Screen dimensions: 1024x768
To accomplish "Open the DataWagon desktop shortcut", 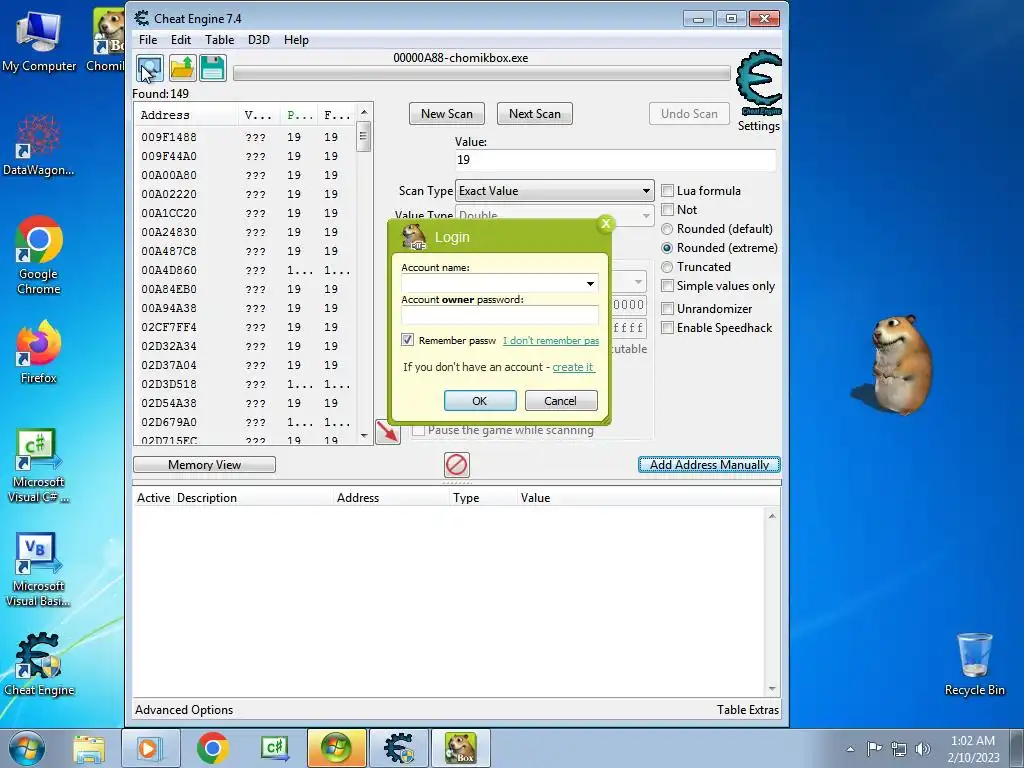I will [x=39, y=145].
